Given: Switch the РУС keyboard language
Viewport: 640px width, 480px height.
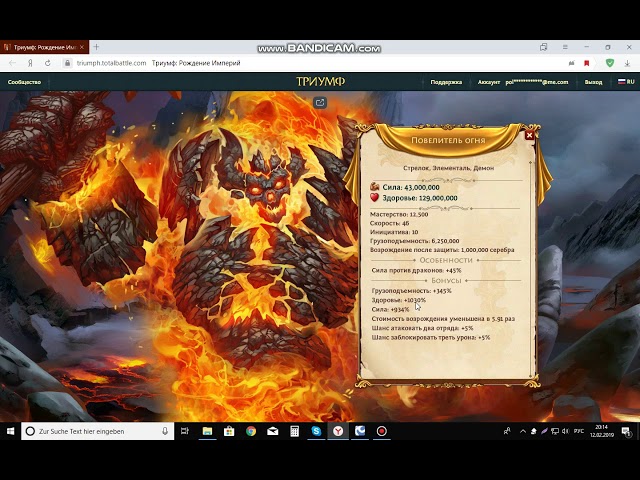Looking at the screenshot, I should 578,431.
